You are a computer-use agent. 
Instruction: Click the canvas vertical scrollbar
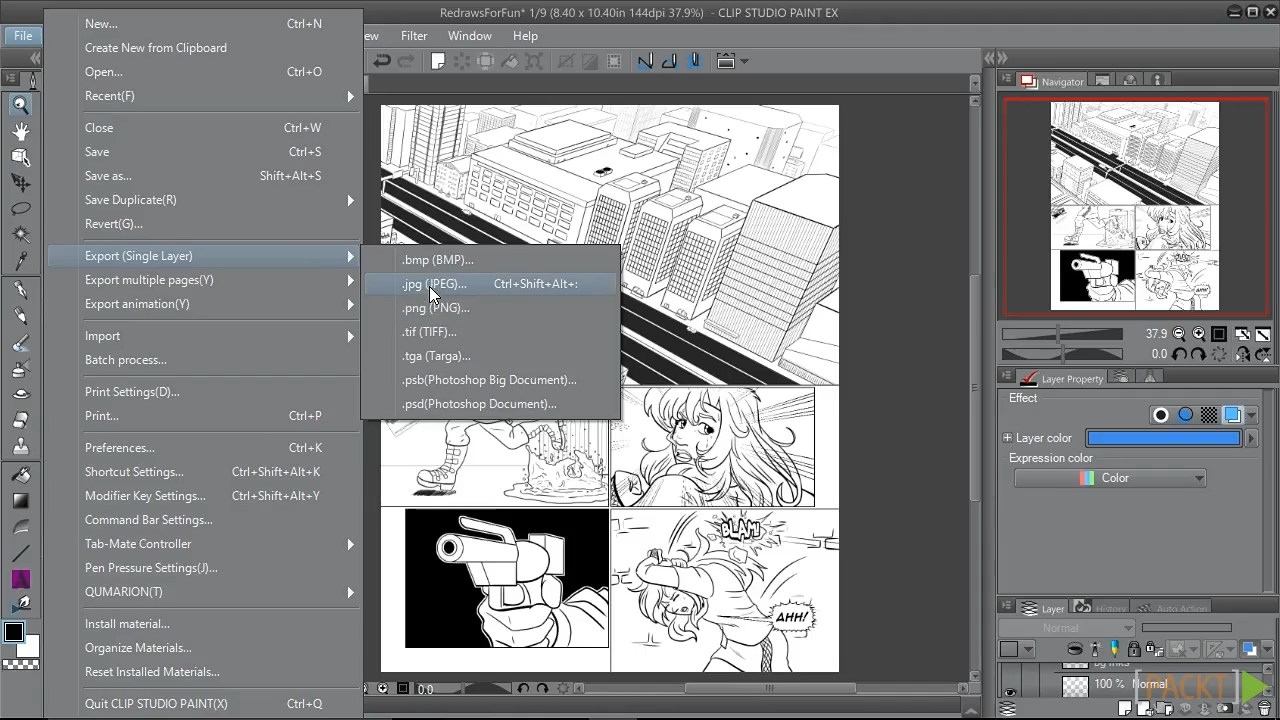[x=976, y=387]
